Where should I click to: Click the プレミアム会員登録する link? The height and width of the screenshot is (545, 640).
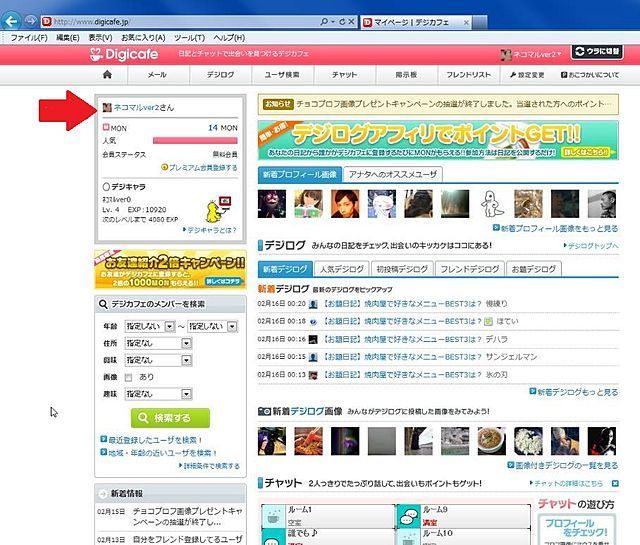(x=203, y=169)
